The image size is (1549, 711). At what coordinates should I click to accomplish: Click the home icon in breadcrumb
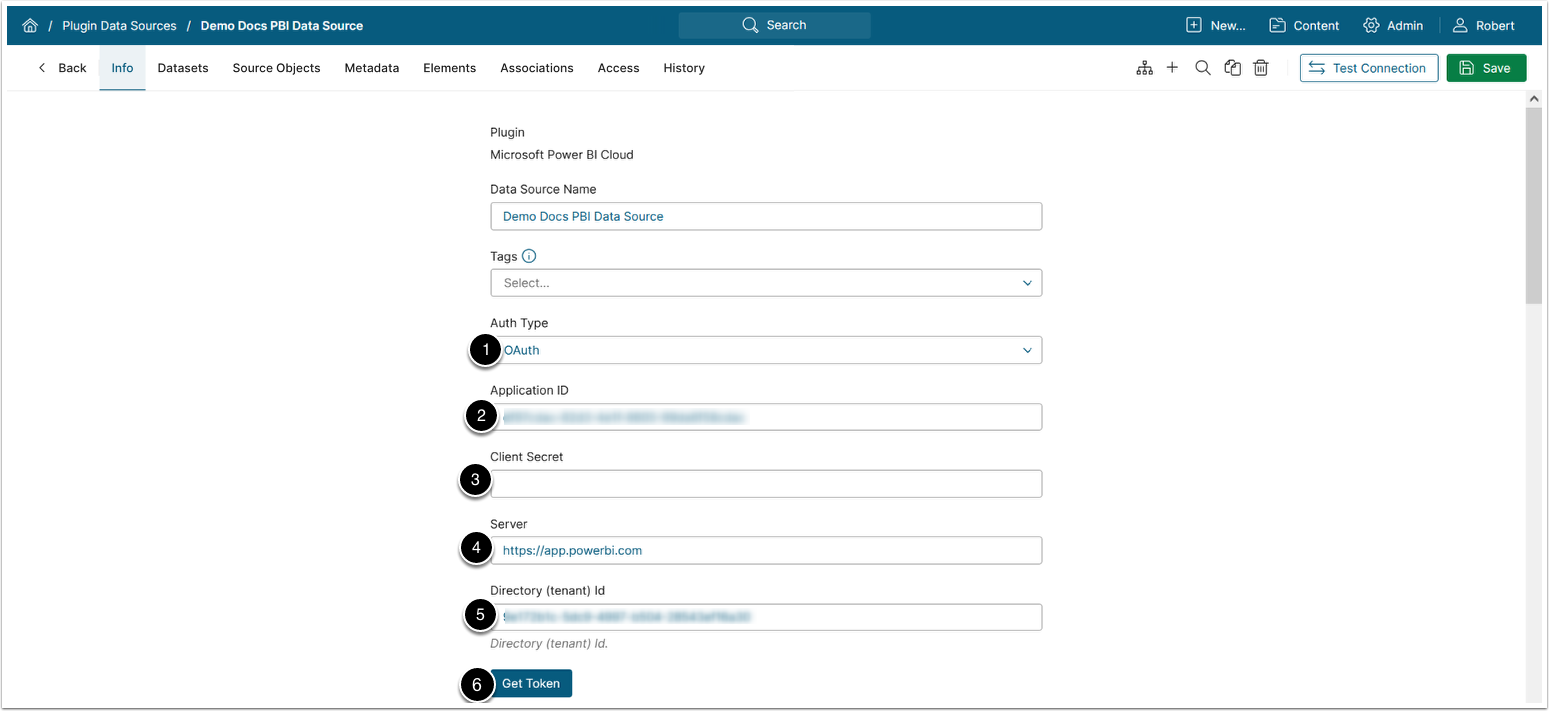[30, 26]
